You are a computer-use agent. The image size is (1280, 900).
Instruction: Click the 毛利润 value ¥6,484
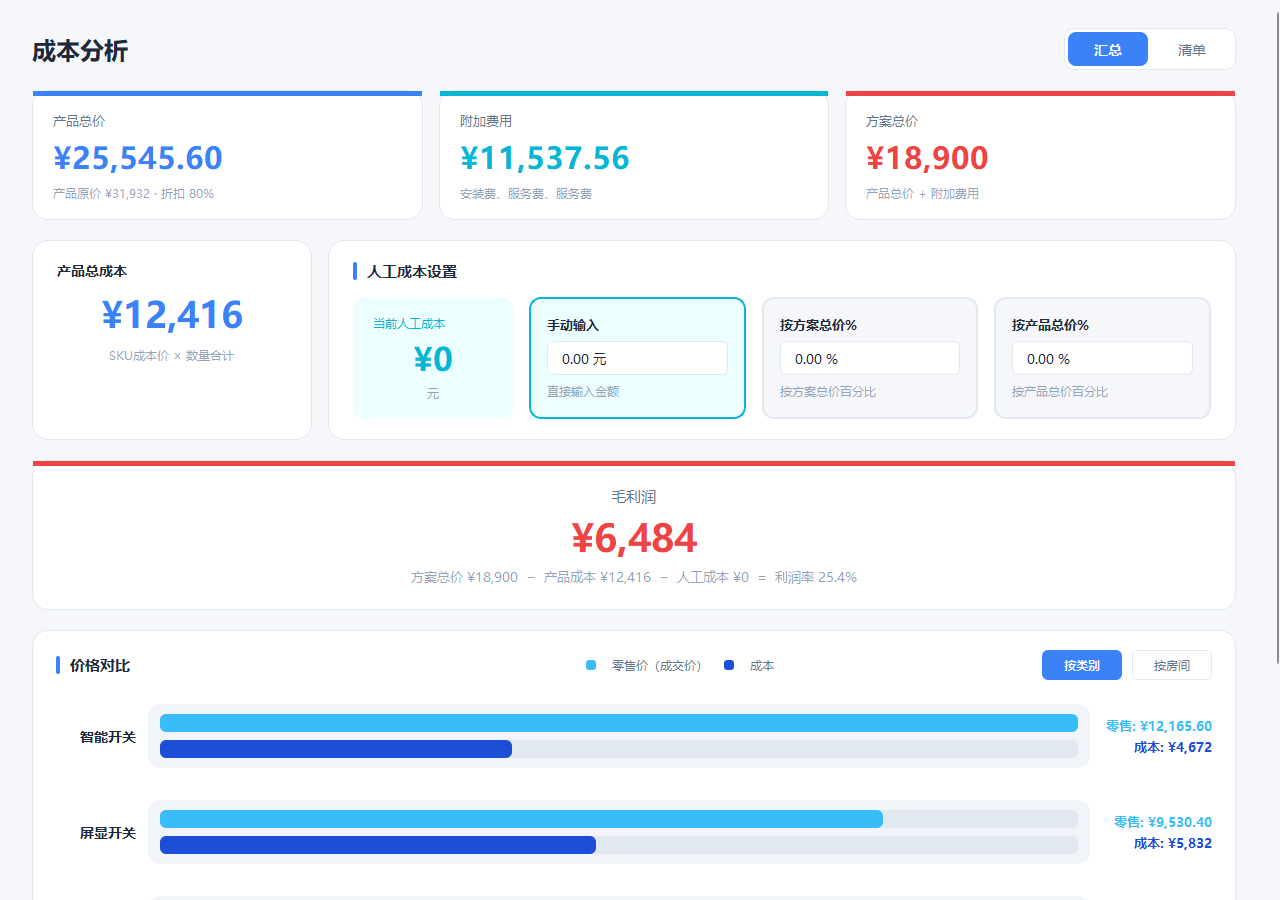634,538
